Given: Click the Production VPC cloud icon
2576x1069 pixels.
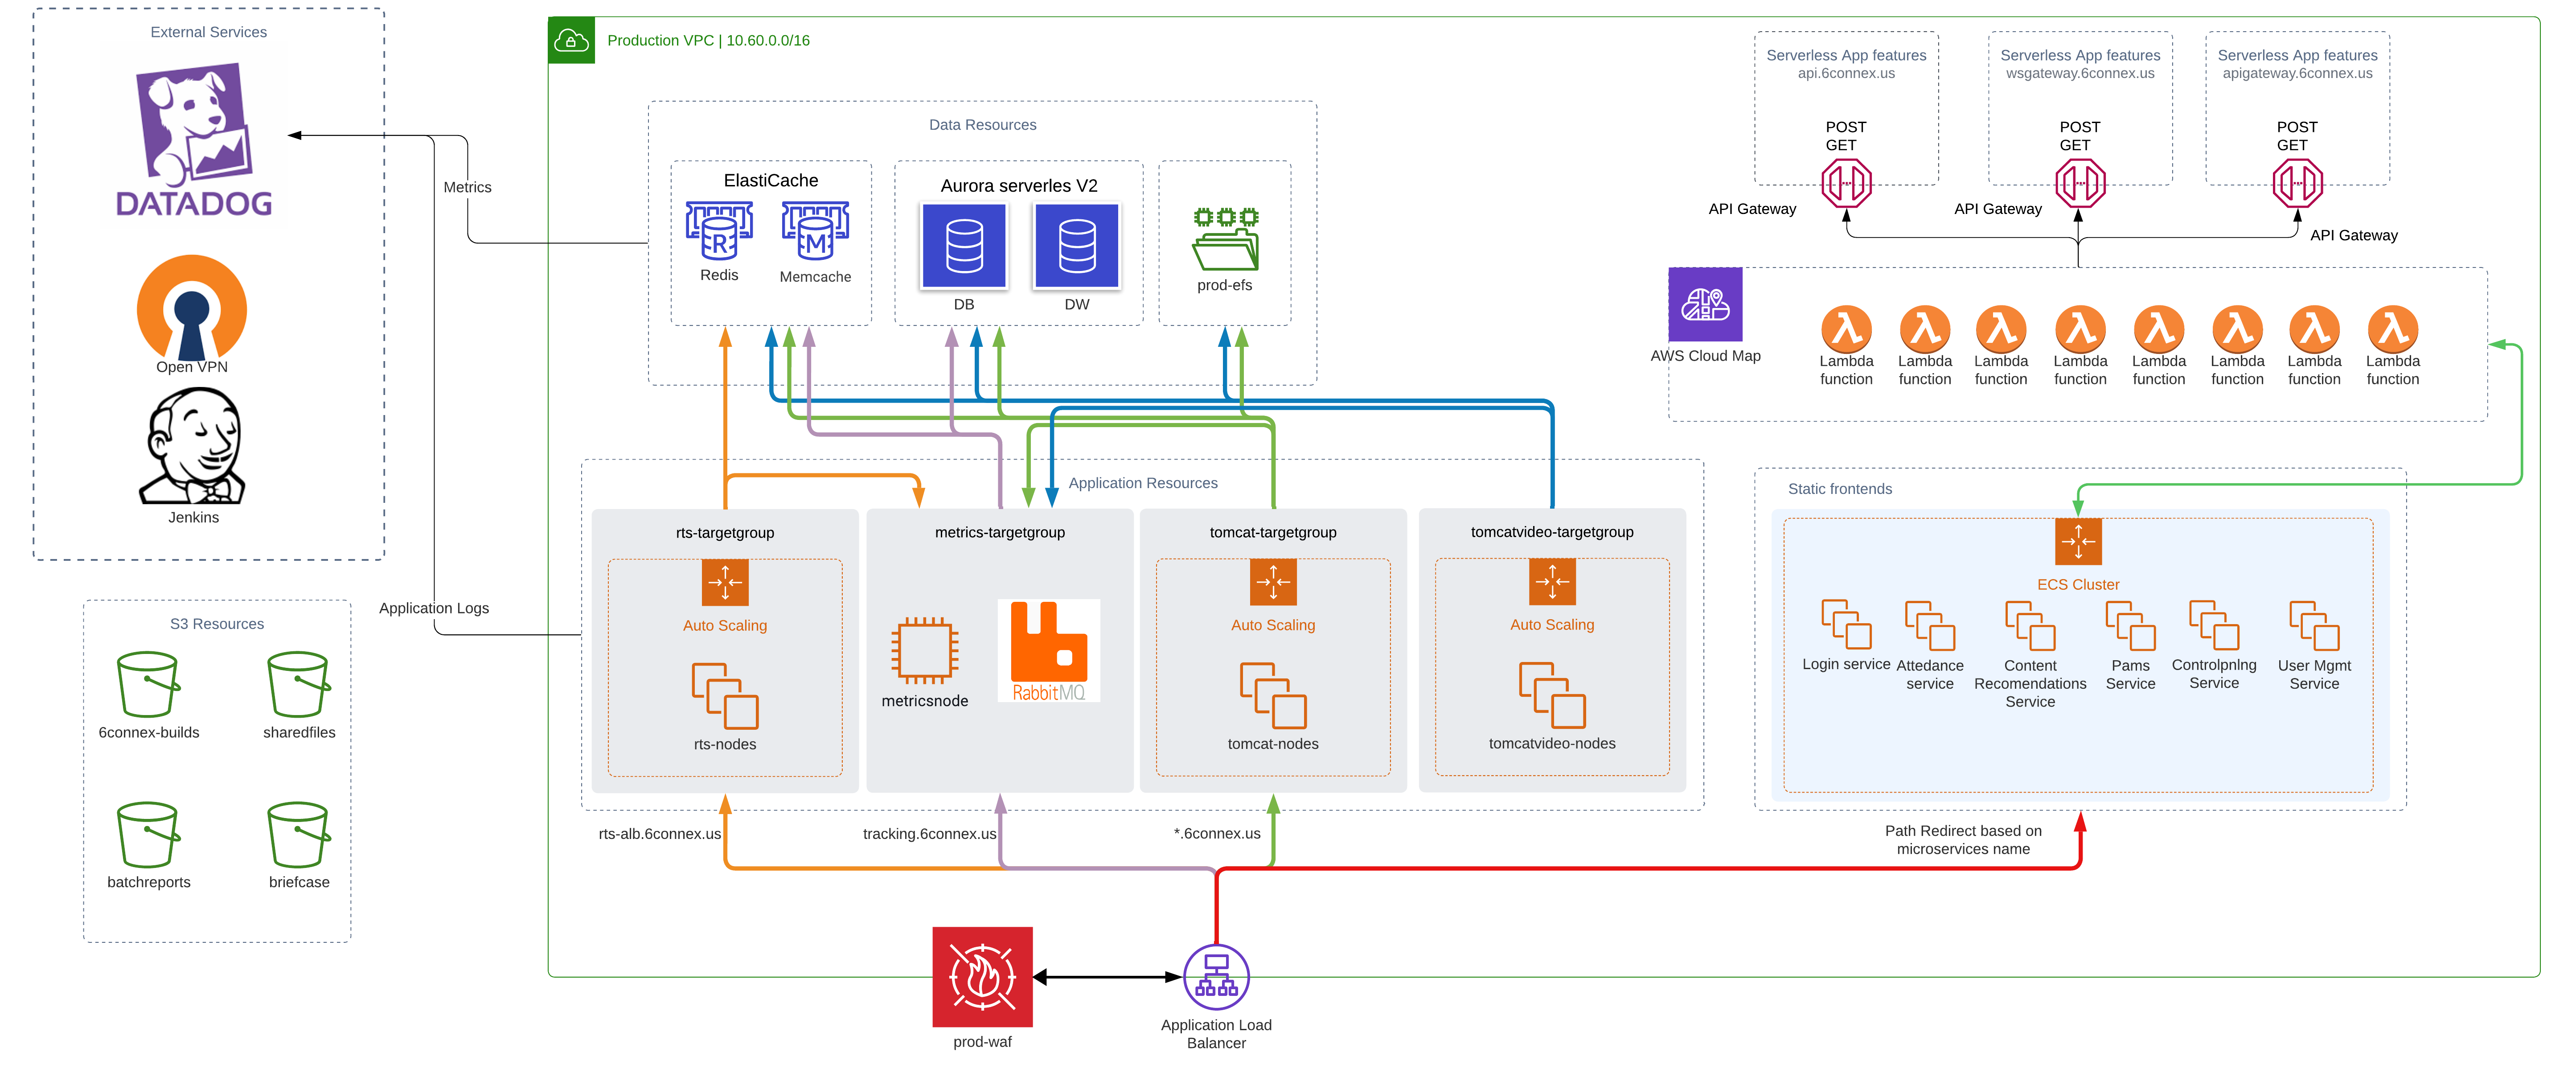Looking at the screenshot, I should pos(571,40).
